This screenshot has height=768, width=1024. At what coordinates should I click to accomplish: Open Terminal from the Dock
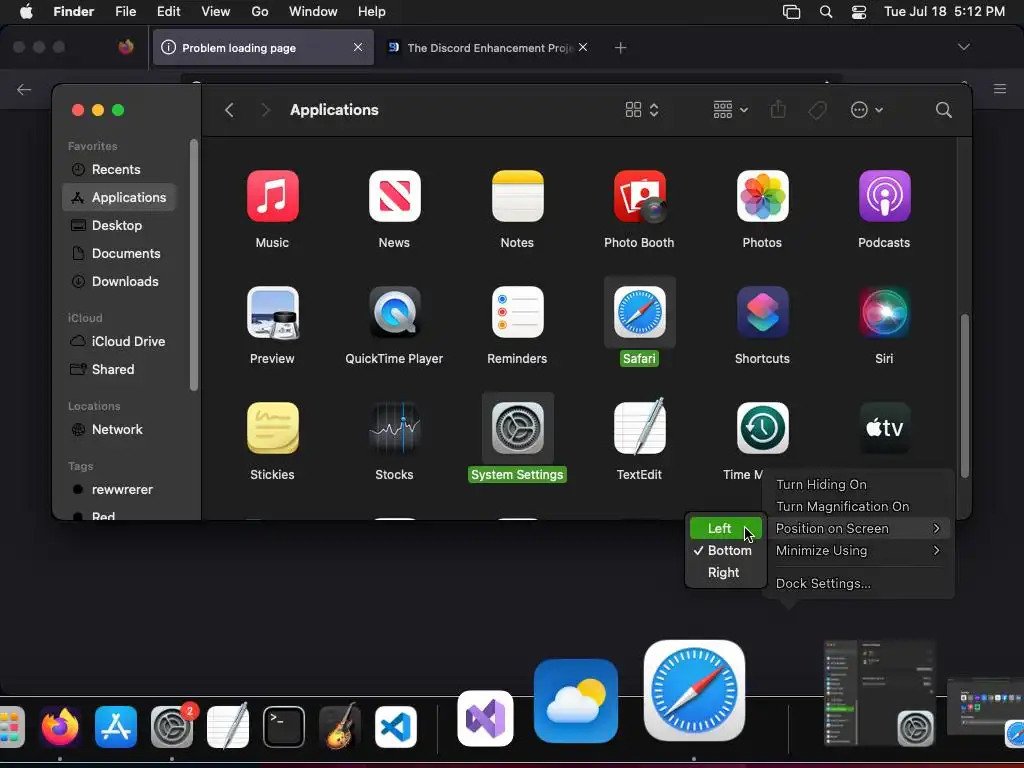pos(283,726)
